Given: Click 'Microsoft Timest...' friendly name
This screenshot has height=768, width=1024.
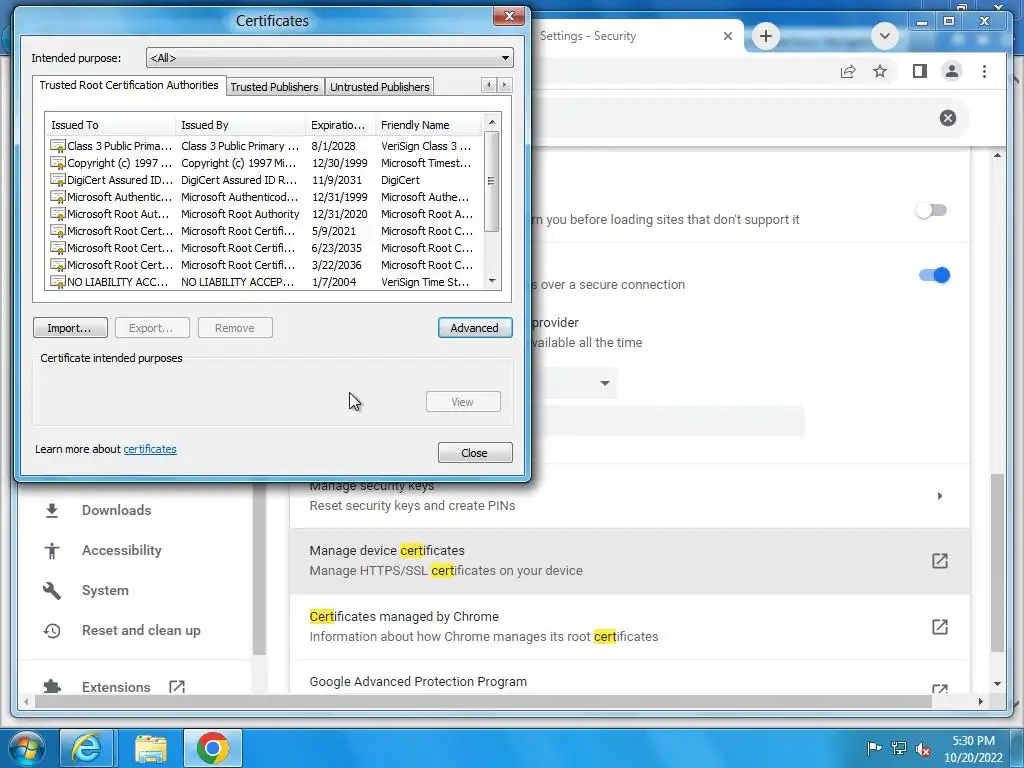Looking at the screenshot, I should click(x=426, y=163).
